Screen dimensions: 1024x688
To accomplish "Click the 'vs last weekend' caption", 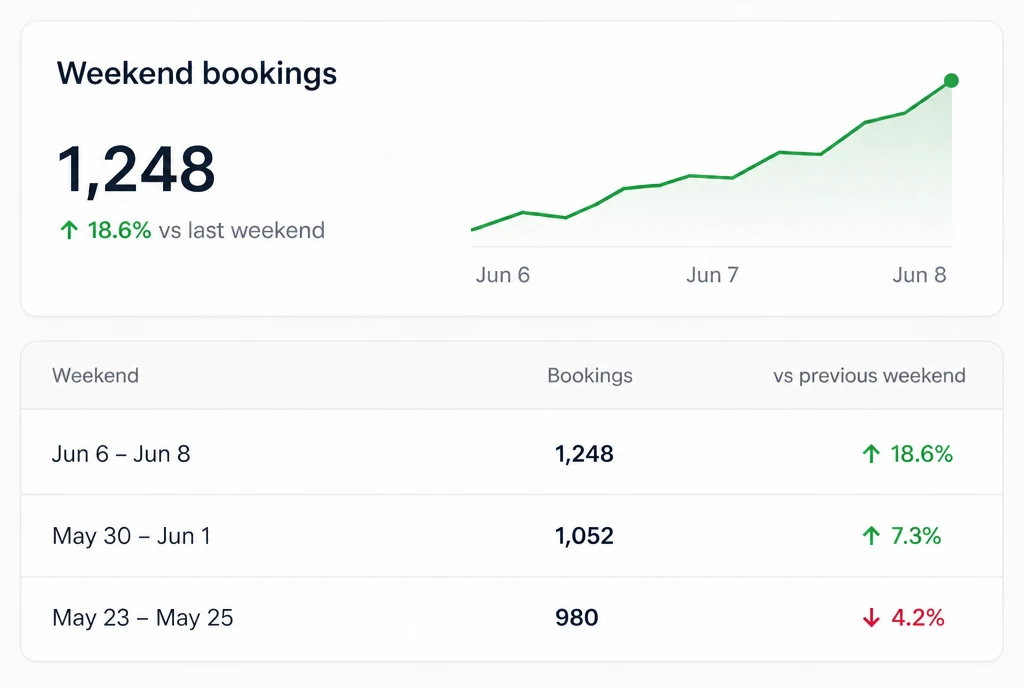I will [x=242, y=230].
